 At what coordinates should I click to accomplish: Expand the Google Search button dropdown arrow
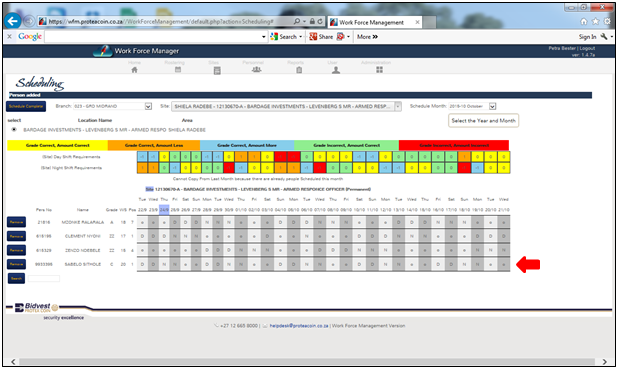(301, 37)
